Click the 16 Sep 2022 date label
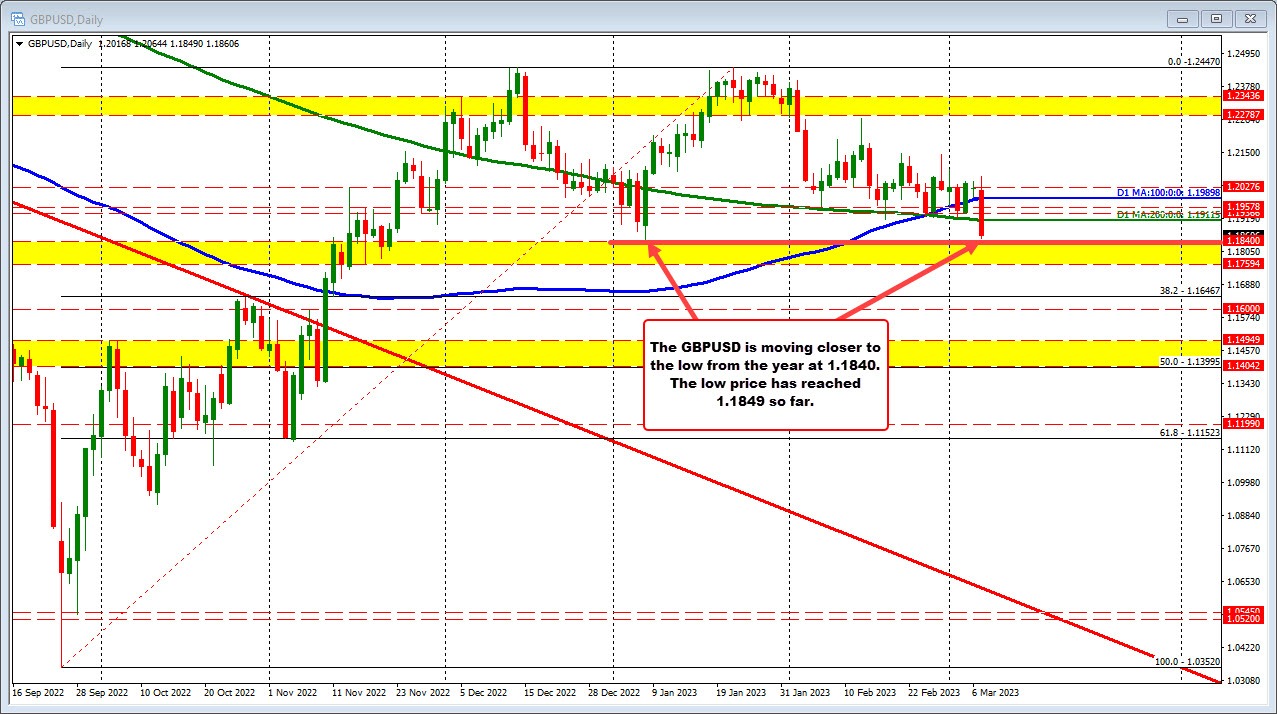Screen dimensions: 1277x714 pos(39,692)
